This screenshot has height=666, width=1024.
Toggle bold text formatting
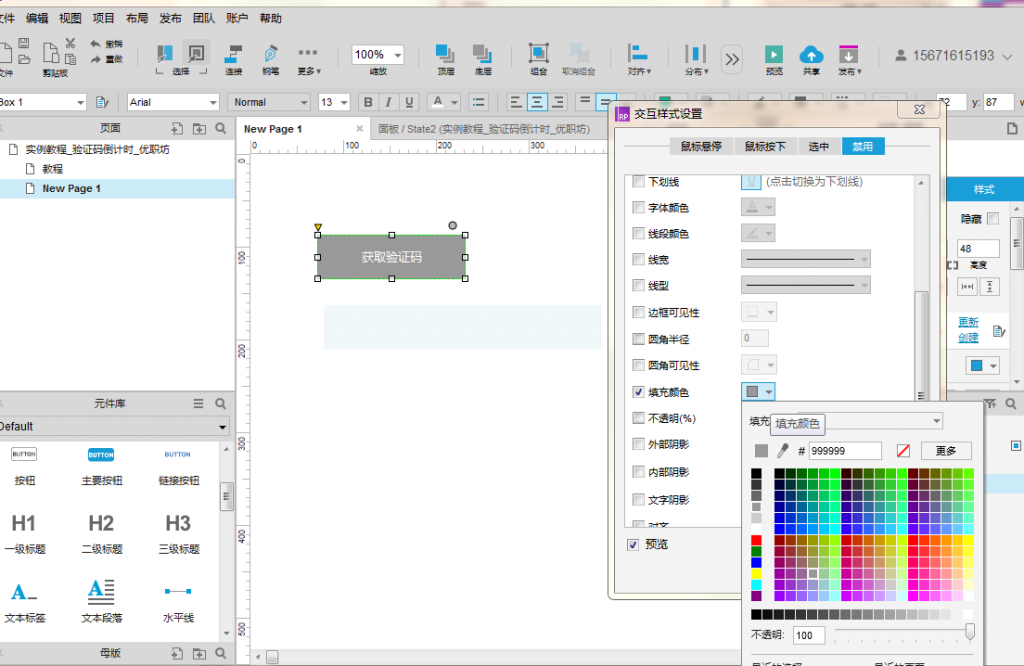tap(368, 102)
